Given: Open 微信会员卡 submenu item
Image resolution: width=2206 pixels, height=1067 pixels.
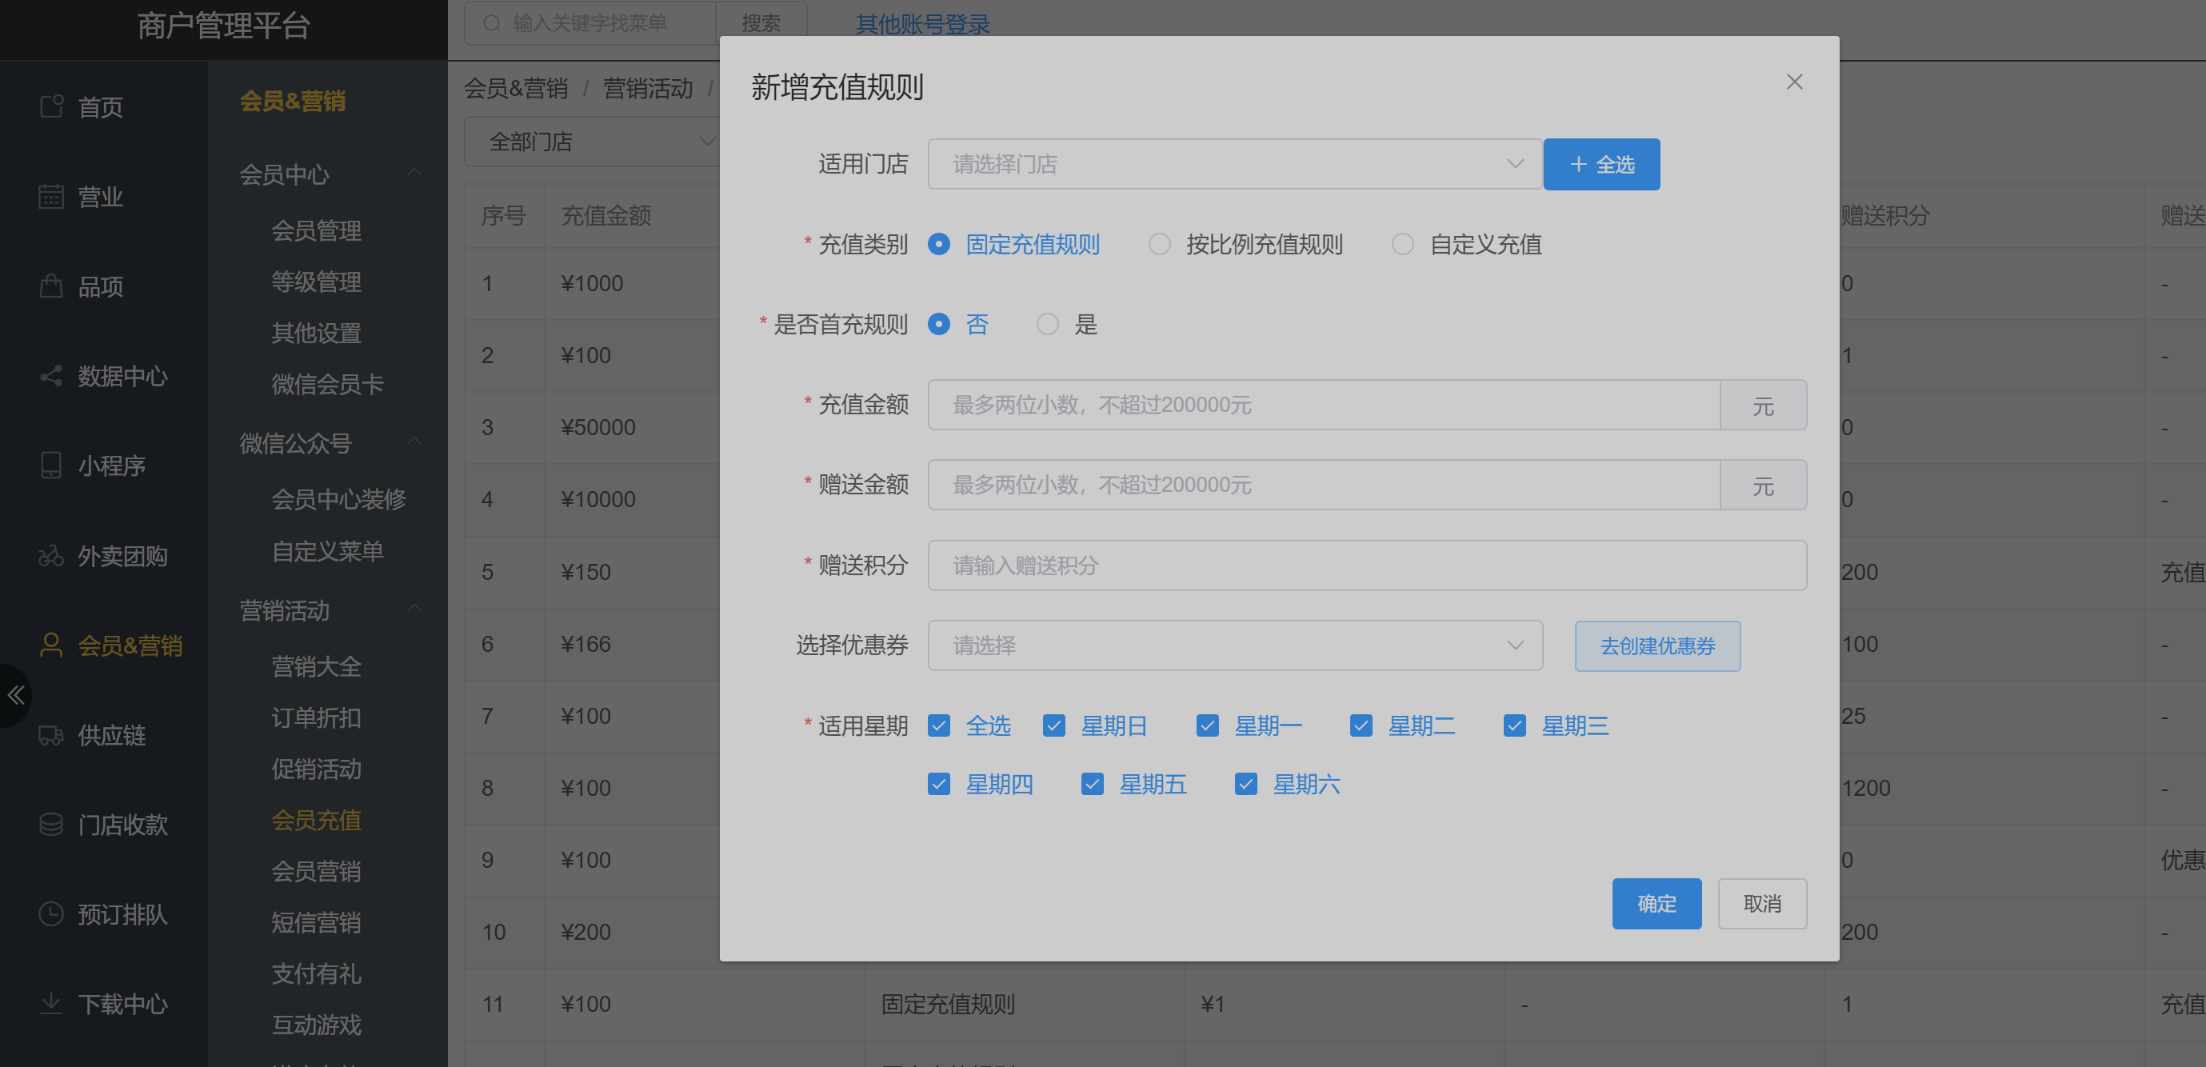Looking at the screenshot, I should (x=328, y=384).
